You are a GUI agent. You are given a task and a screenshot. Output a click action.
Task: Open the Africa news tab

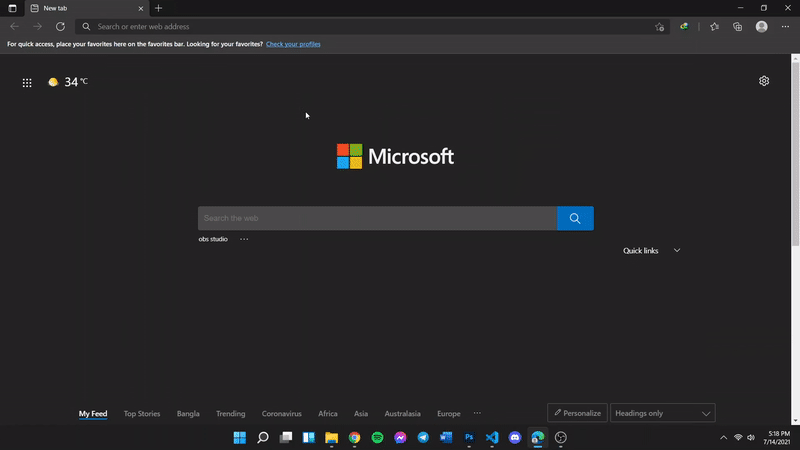(x=328, y=413)
